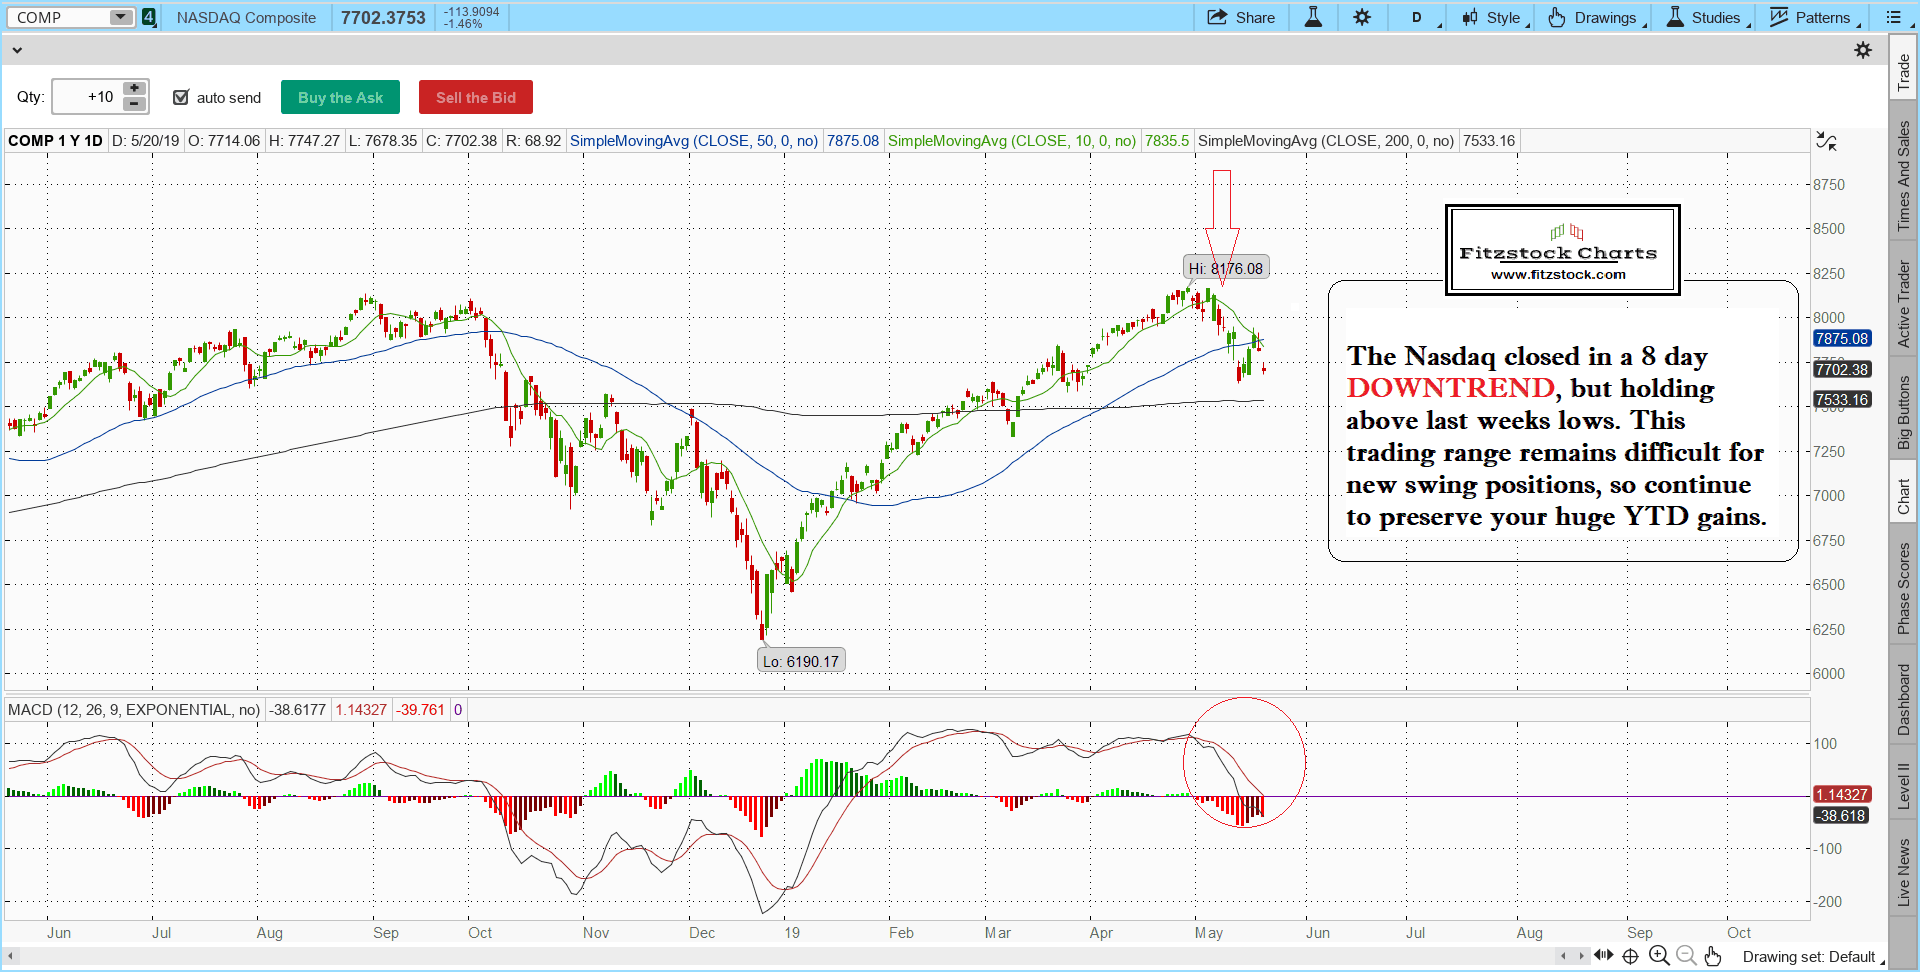Click the Sell the Bid button

pos(475,97)
